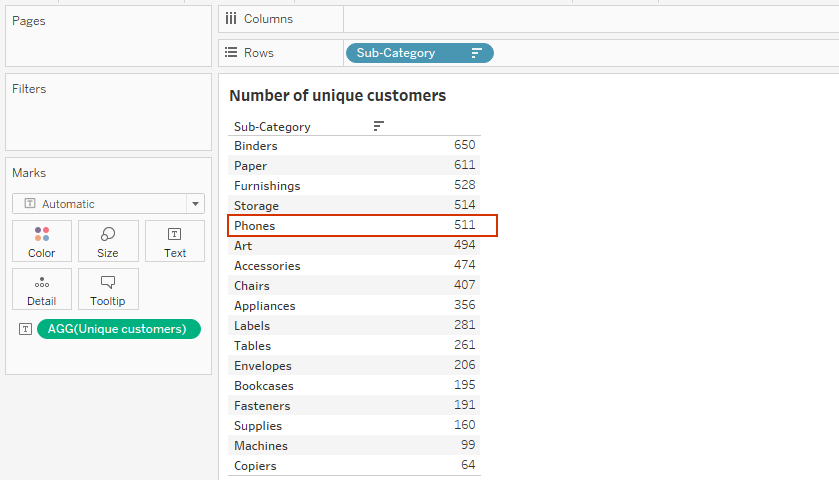Click the Tooltip marks card icon
839x480 pixels.
click(x=108, y=283)
